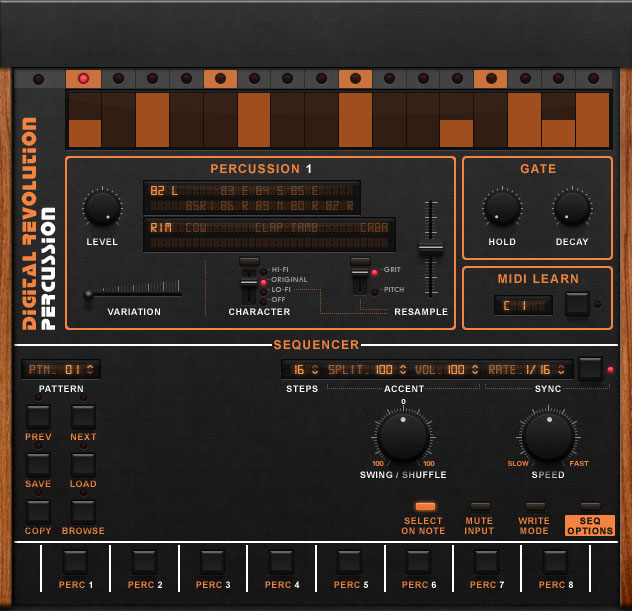The height and width of the screenshot is (611, 632).
Task: Click the third step velocity bar
Action: 152,120
